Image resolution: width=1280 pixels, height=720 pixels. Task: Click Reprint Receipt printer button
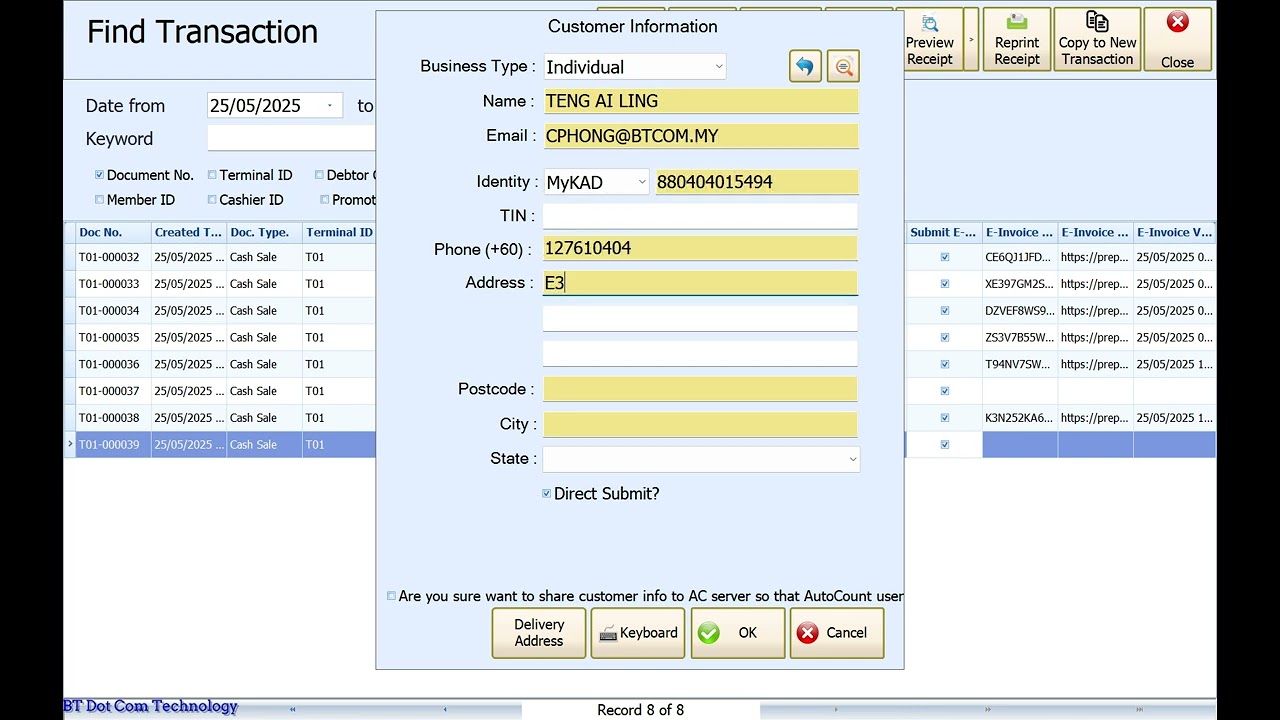tap(1017, 40)
